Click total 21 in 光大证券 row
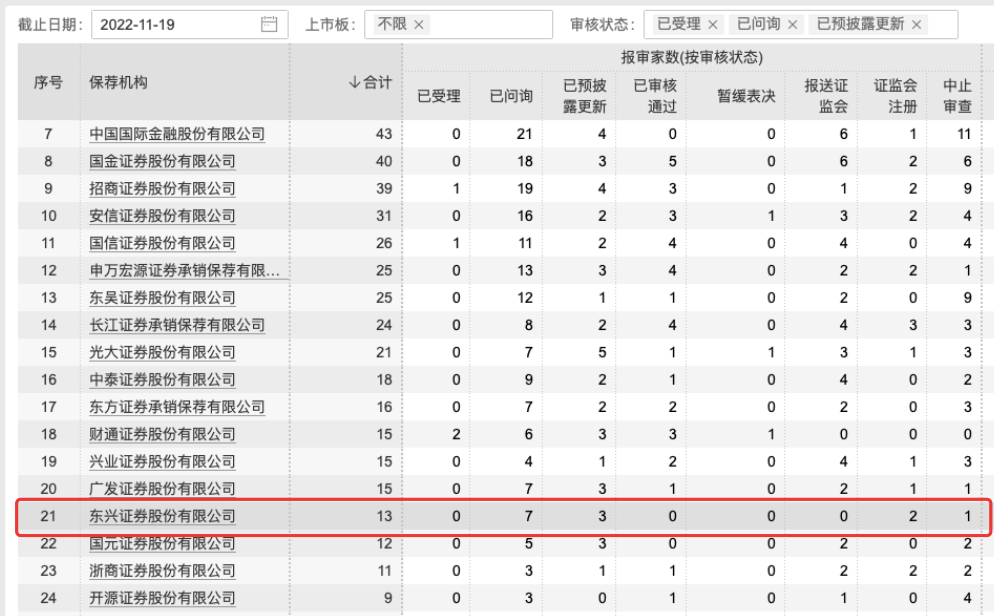This screenshot has width=994, height=616. click(384, 352)
